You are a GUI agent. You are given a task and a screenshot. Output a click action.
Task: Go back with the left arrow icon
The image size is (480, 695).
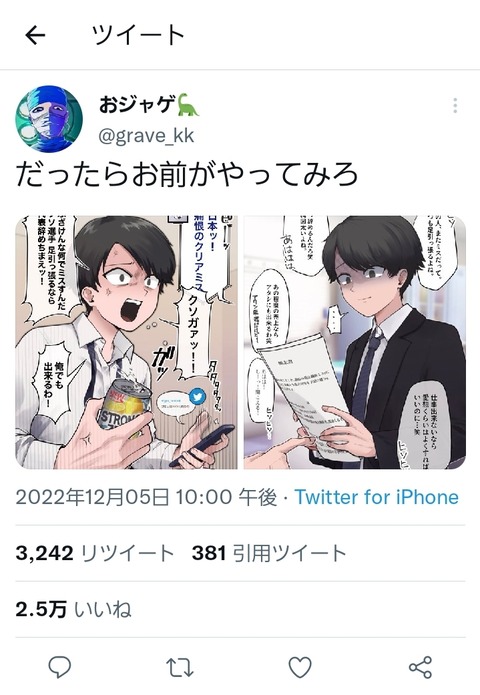pyautogui.click(x=35, y=35)
